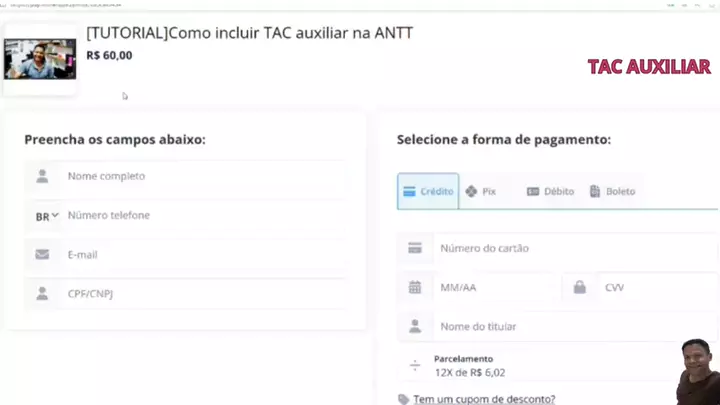The image size is (720, 405).
Task: Select the Boleto payment tab
Action: 612,191
